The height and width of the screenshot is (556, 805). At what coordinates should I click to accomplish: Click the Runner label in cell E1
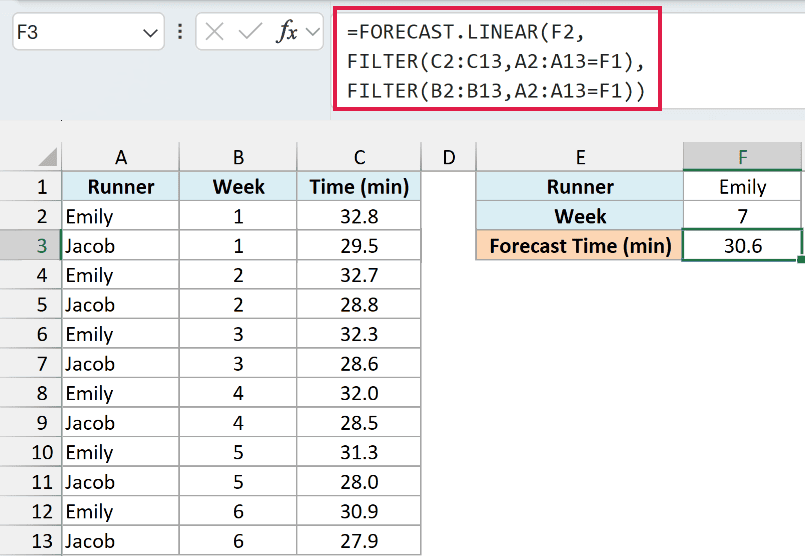tap(580, 186)
